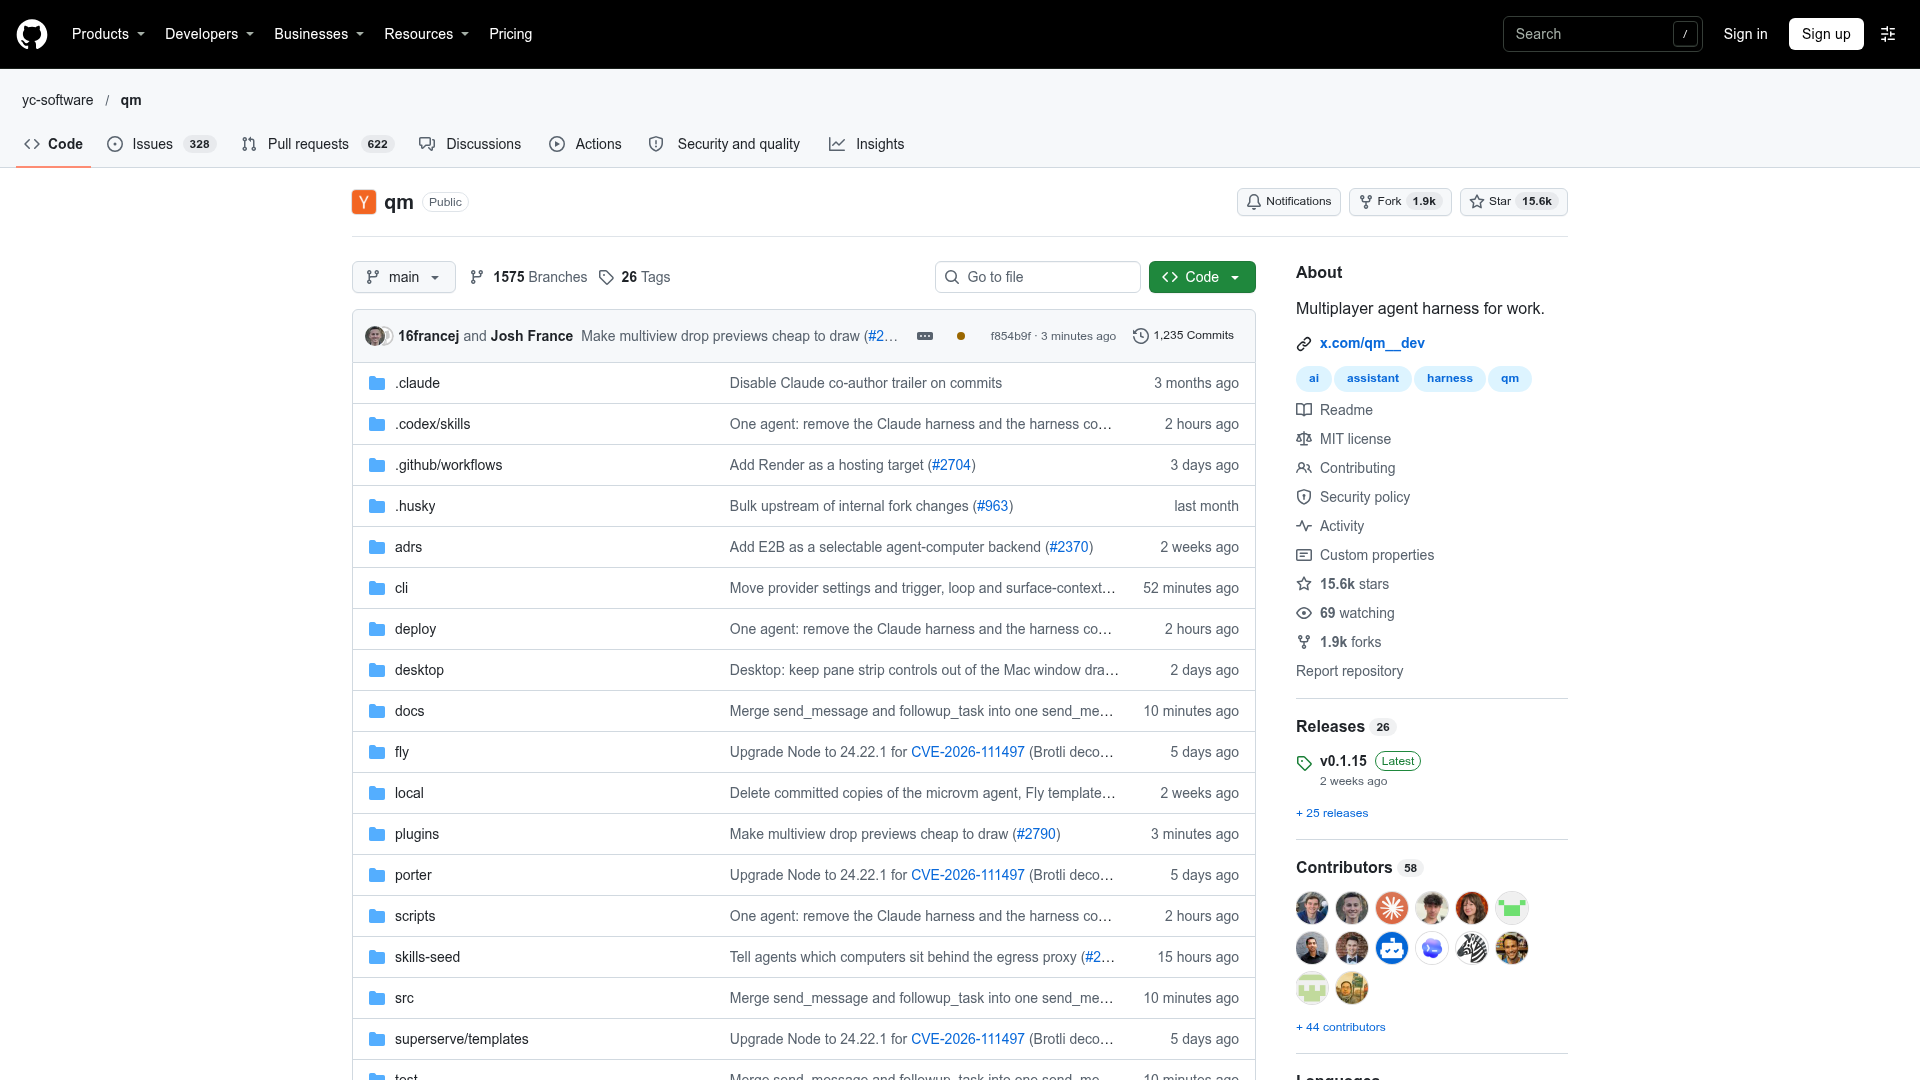Screen dimensions: 1920x1080
Task: Check the pending status dot on latest commit
Action: pos(961,336)
